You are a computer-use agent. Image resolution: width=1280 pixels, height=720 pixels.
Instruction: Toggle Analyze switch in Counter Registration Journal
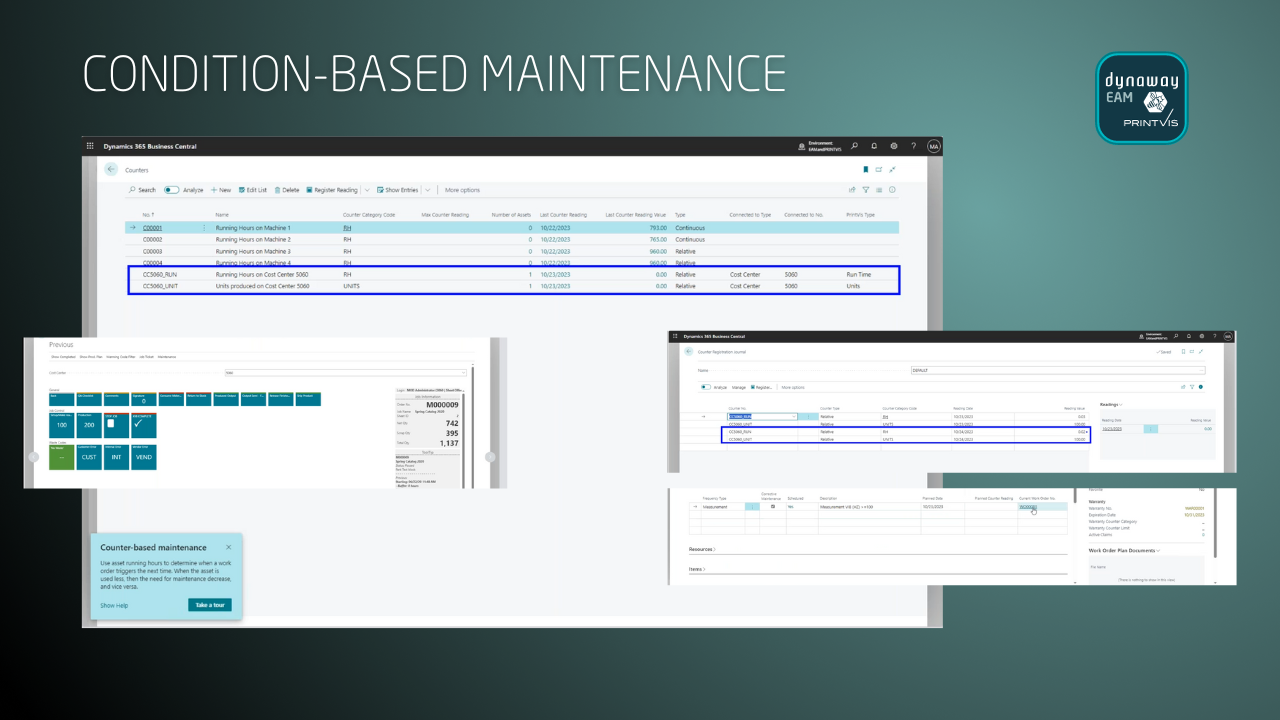tap(706, 386)
